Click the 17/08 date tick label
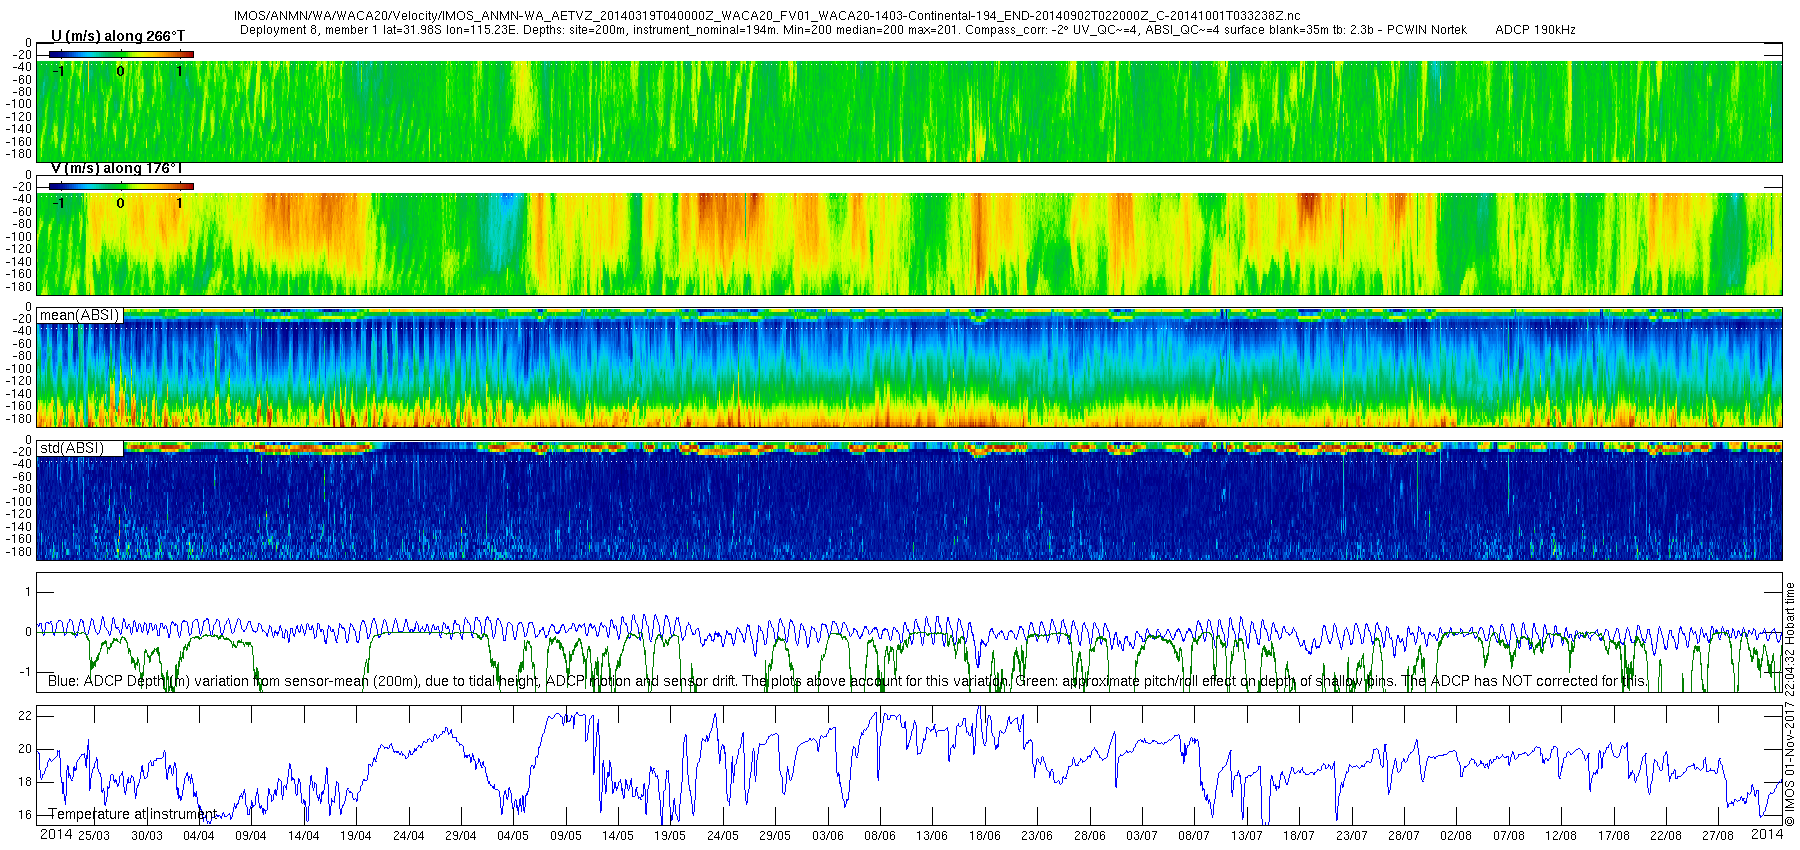This screenshot has height=850, width=1800. [x=1614, y=836]
